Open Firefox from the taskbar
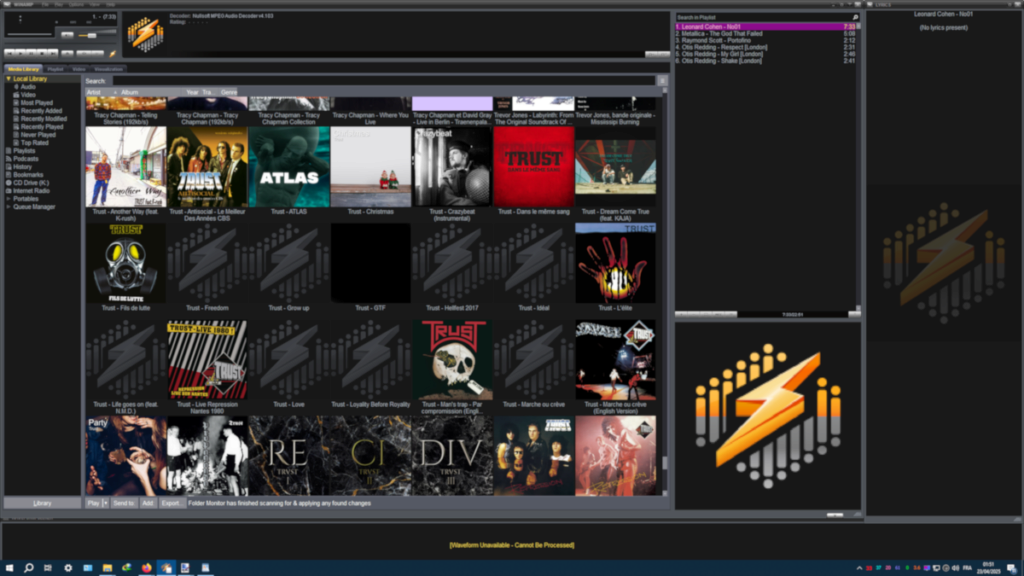1024x576 pixels. tap(146, 568)
